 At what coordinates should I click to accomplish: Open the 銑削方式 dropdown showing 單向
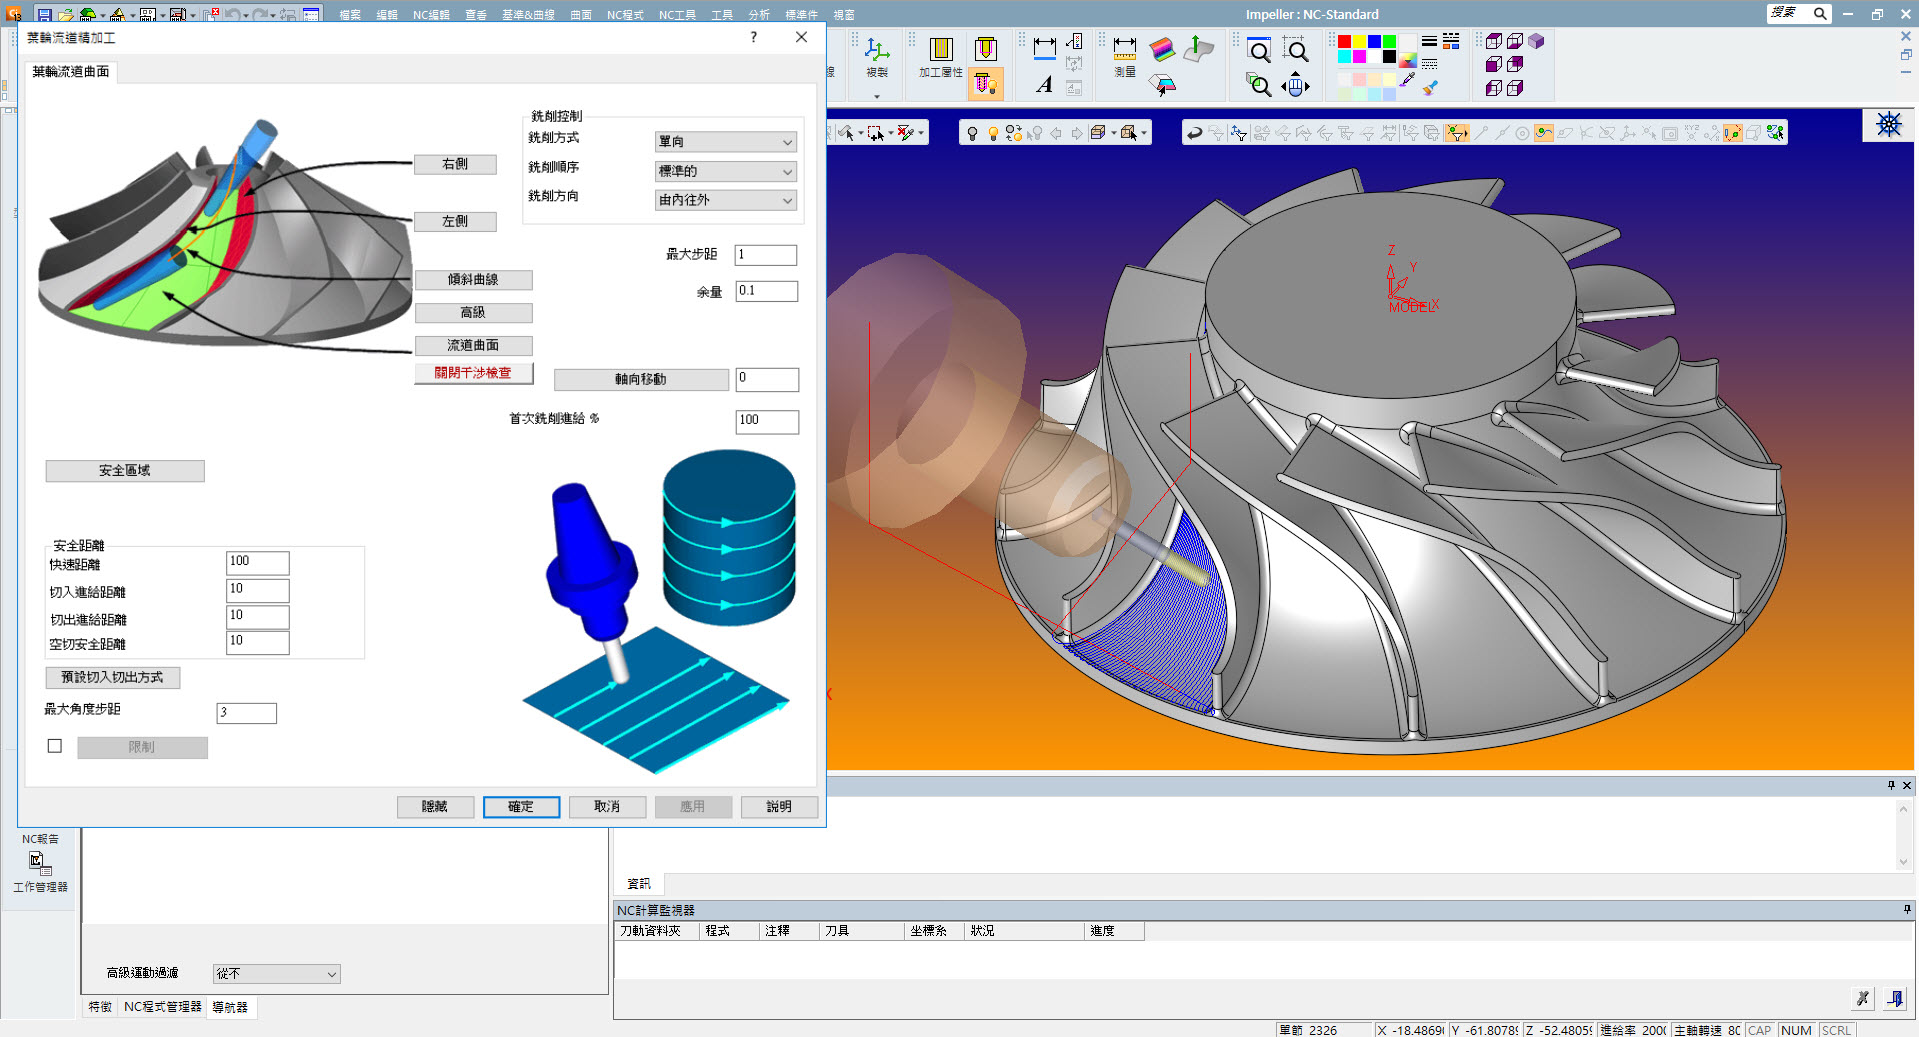coord(725,142)
